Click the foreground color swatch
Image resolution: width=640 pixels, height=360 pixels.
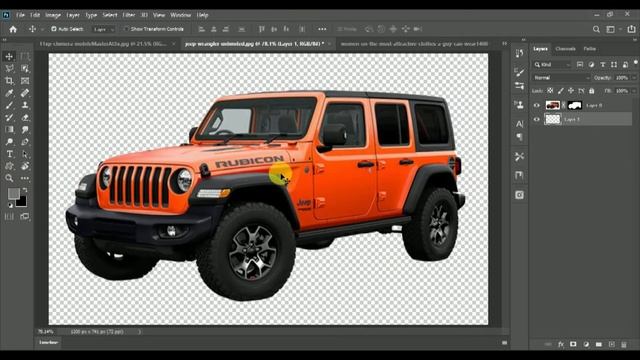point(13,193)
